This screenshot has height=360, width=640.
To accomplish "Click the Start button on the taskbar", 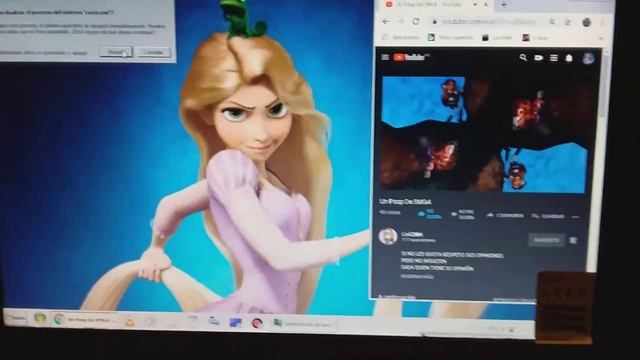I will click(16, 317).
